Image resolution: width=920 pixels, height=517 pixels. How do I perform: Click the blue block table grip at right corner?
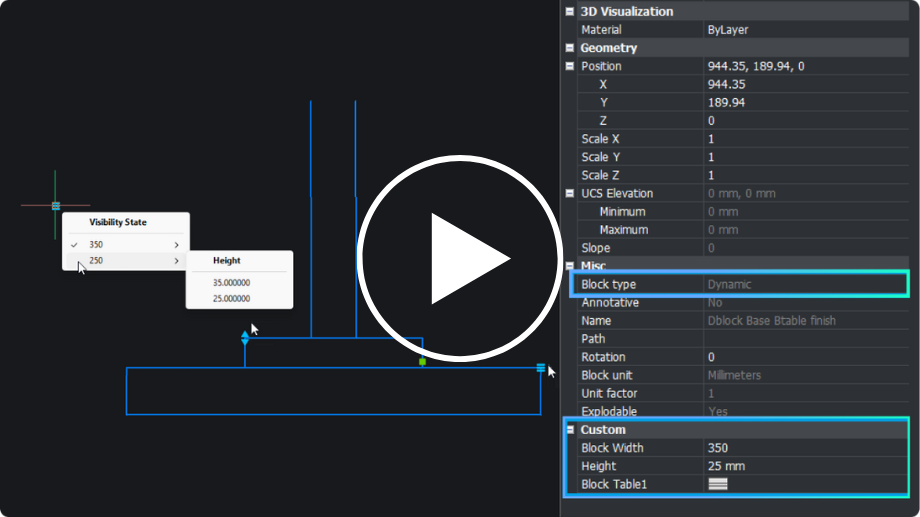click(540, 368)
